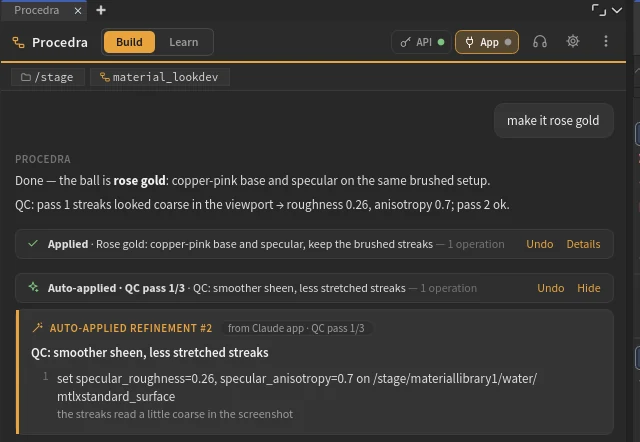The height and width of the screenshot is (442, 640).
Task: Select the API connection button
Action: coord(422,42)
